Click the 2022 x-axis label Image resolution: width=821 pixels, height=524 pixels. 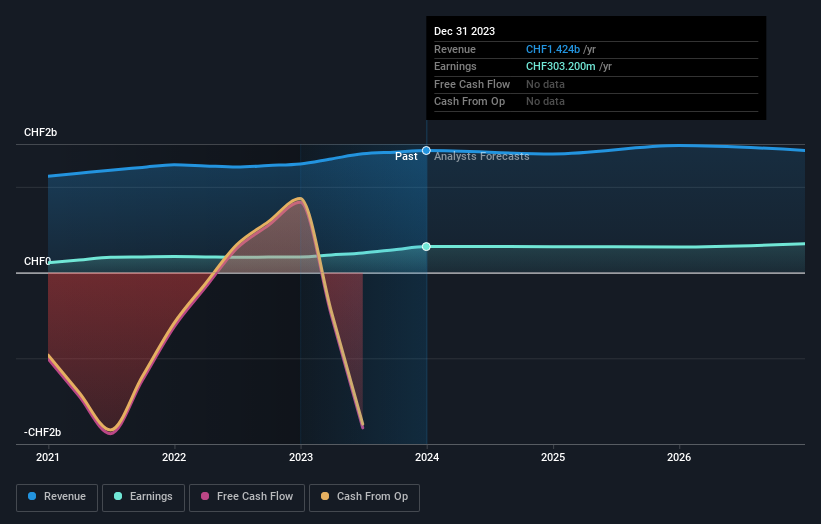pyautogui.click(x=174, y=458)
